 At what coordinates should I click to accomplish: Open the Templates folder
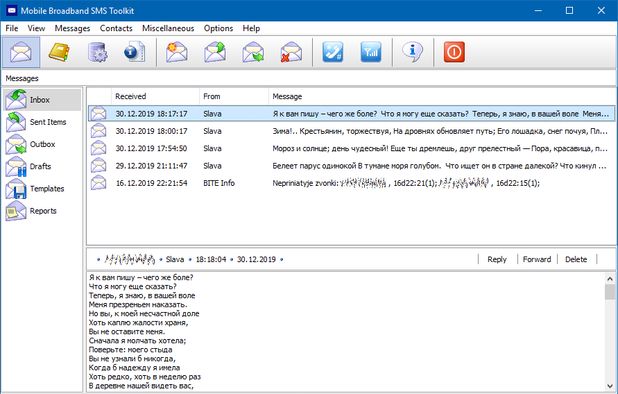[42, 189]
